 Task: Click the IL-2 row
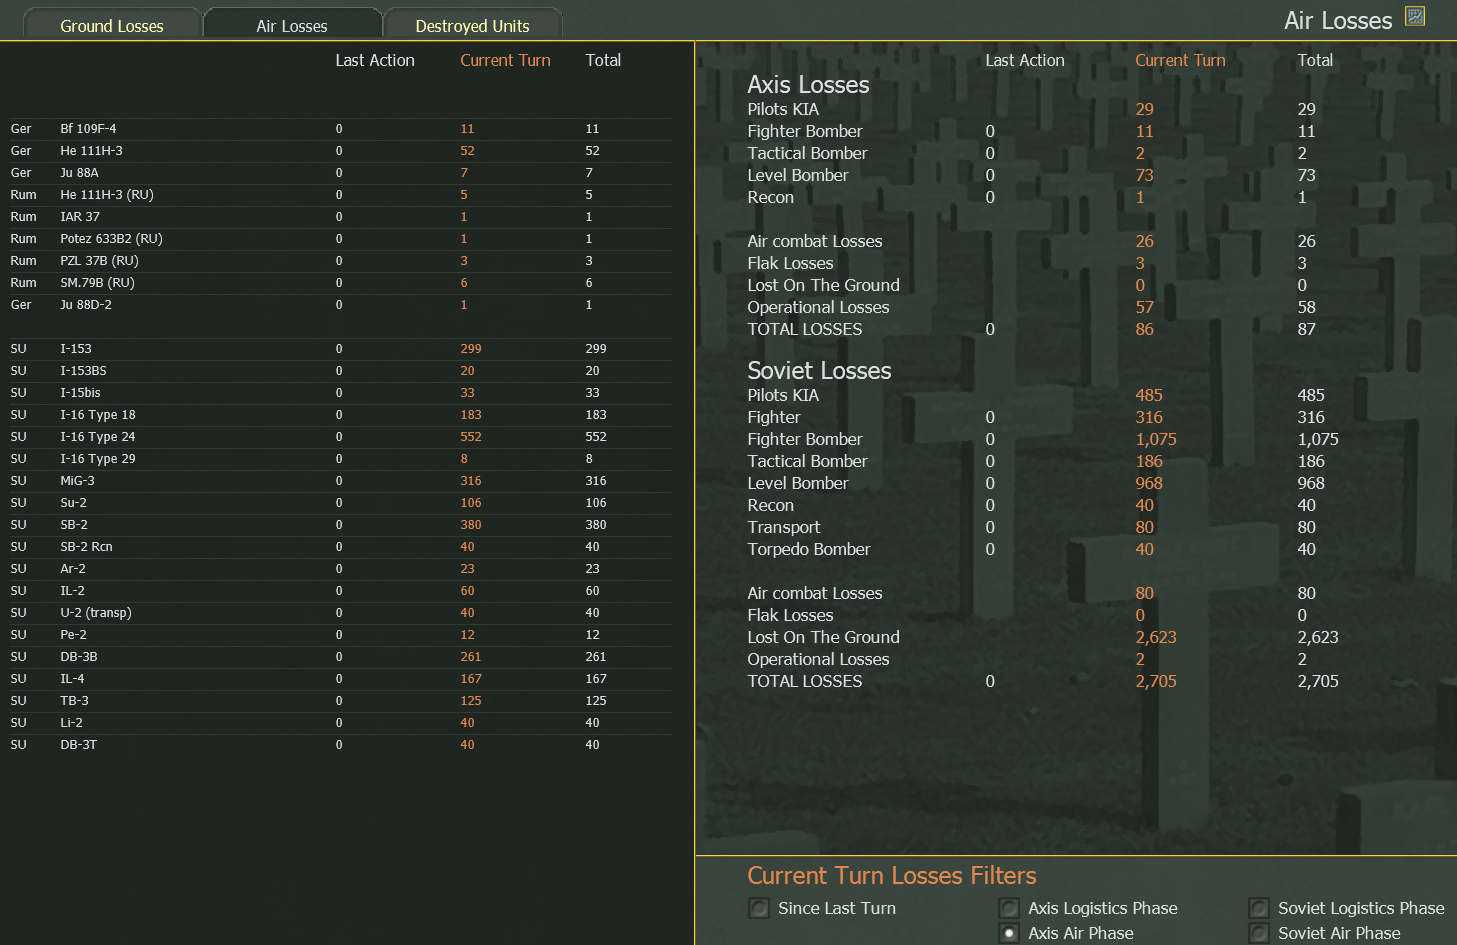click(x=340, y=591)
